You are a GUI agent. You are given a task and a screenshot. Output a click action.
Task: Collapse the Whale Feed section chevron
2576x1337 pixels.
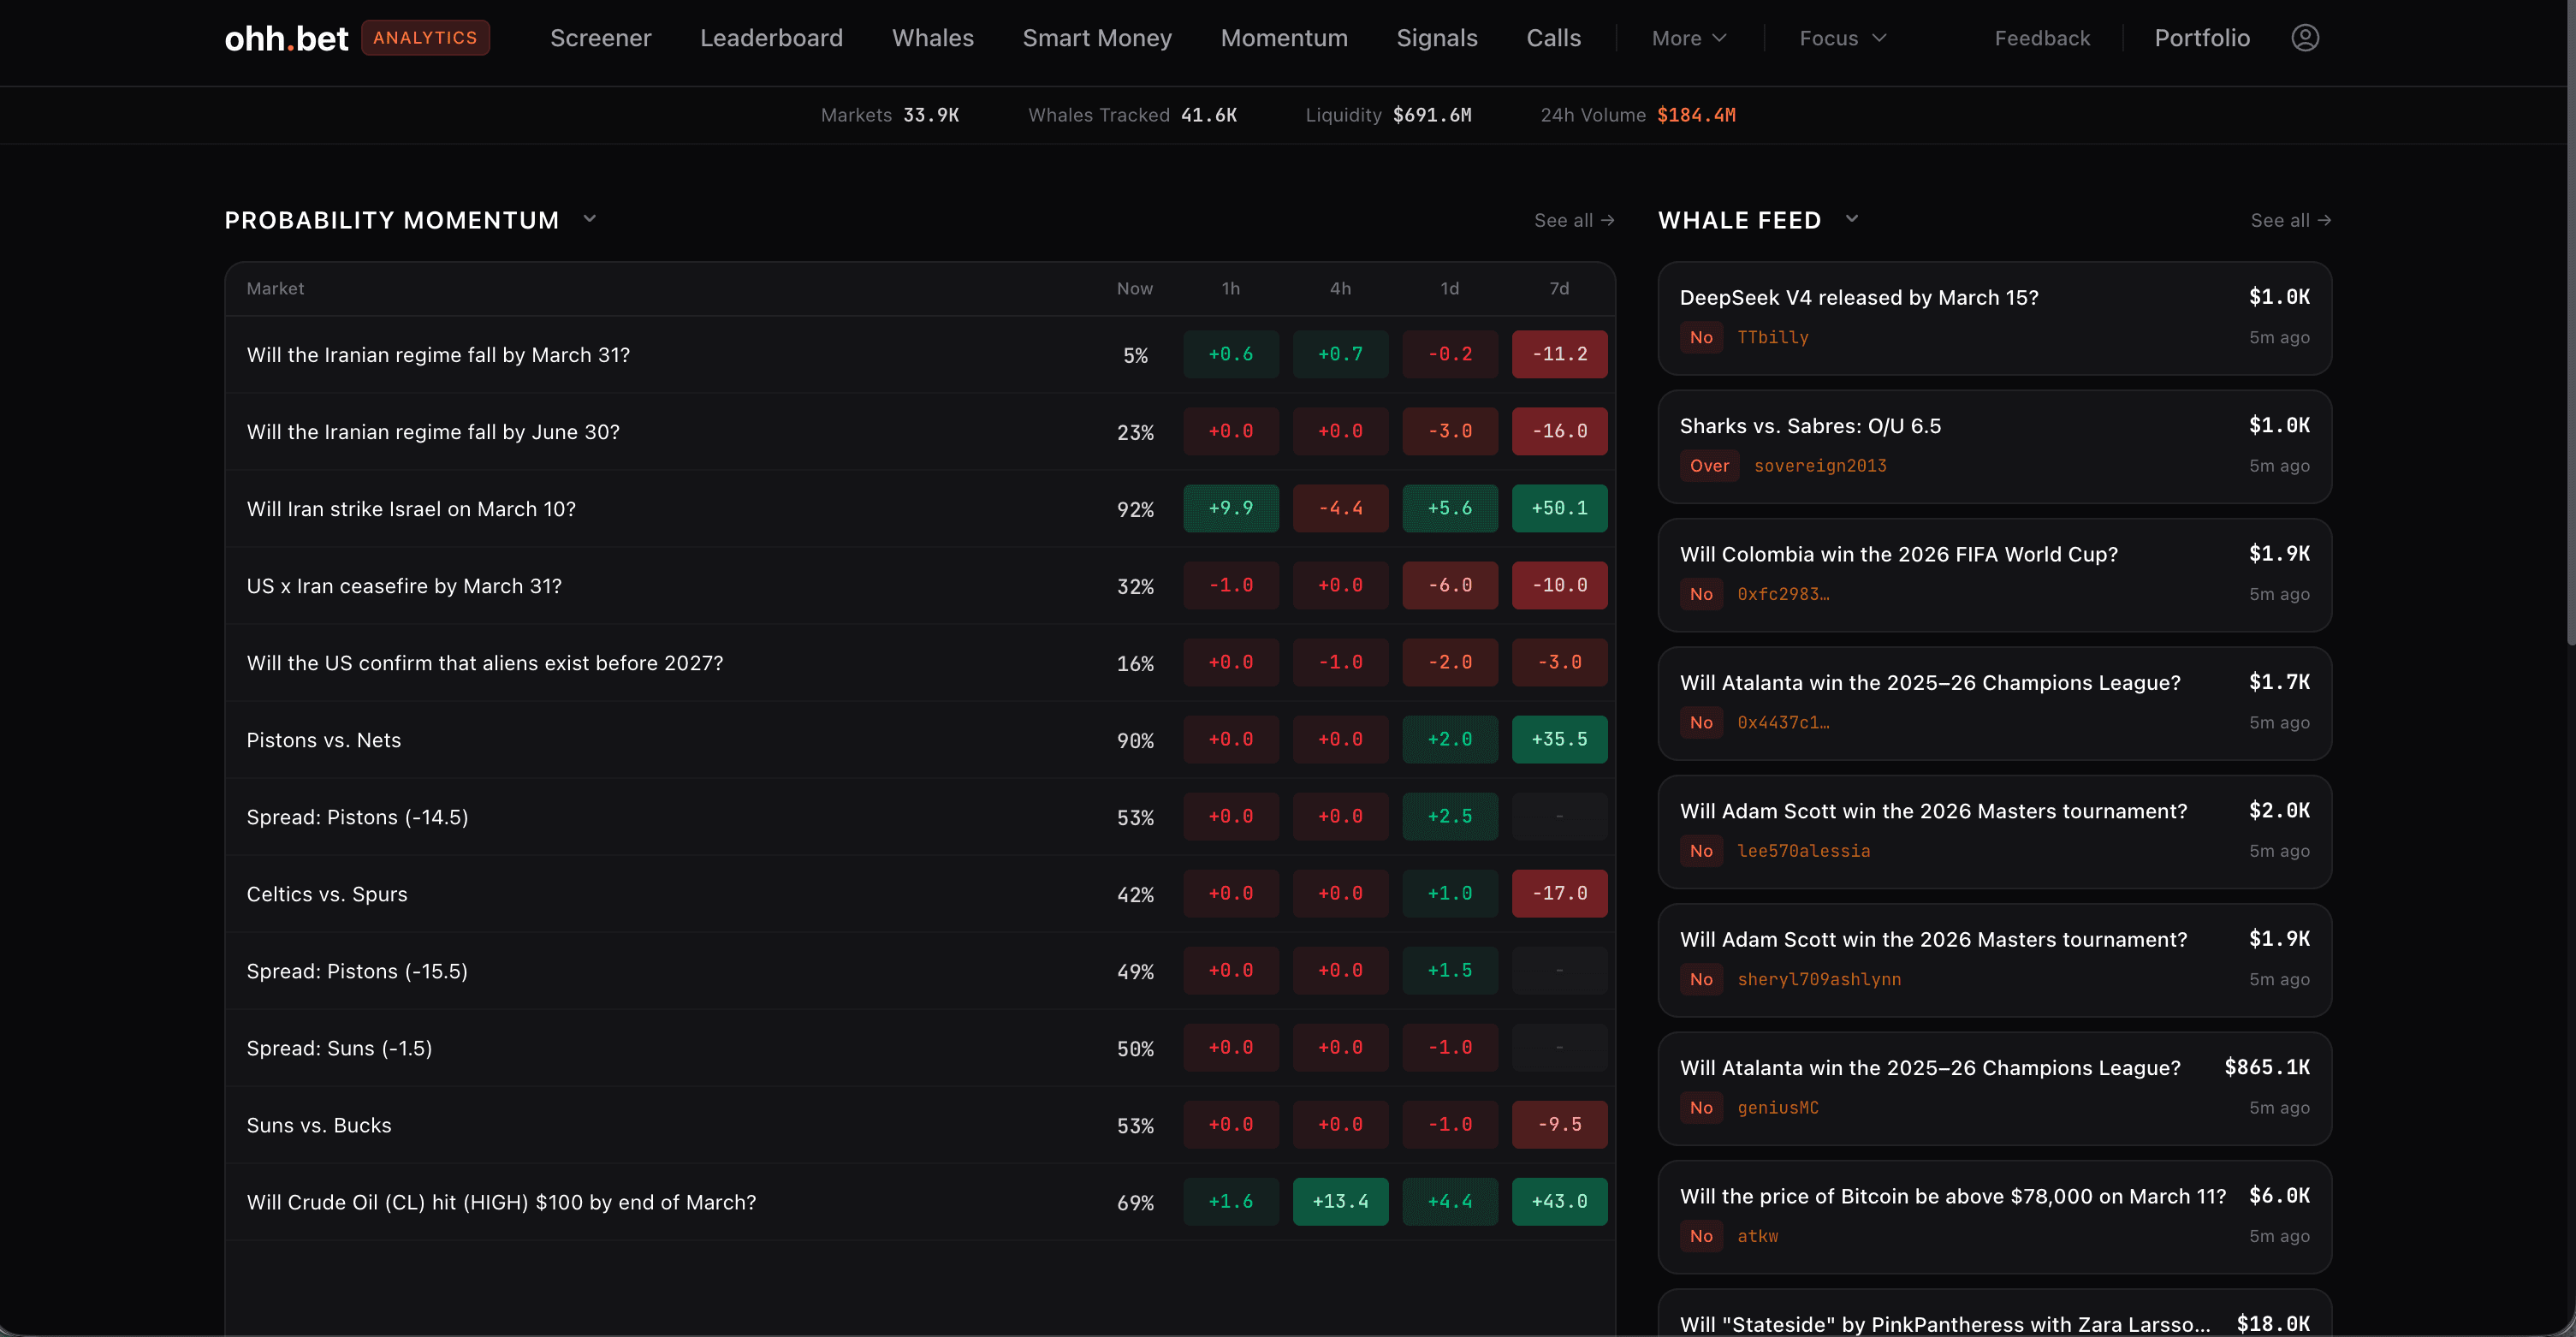click(1852, 218)
